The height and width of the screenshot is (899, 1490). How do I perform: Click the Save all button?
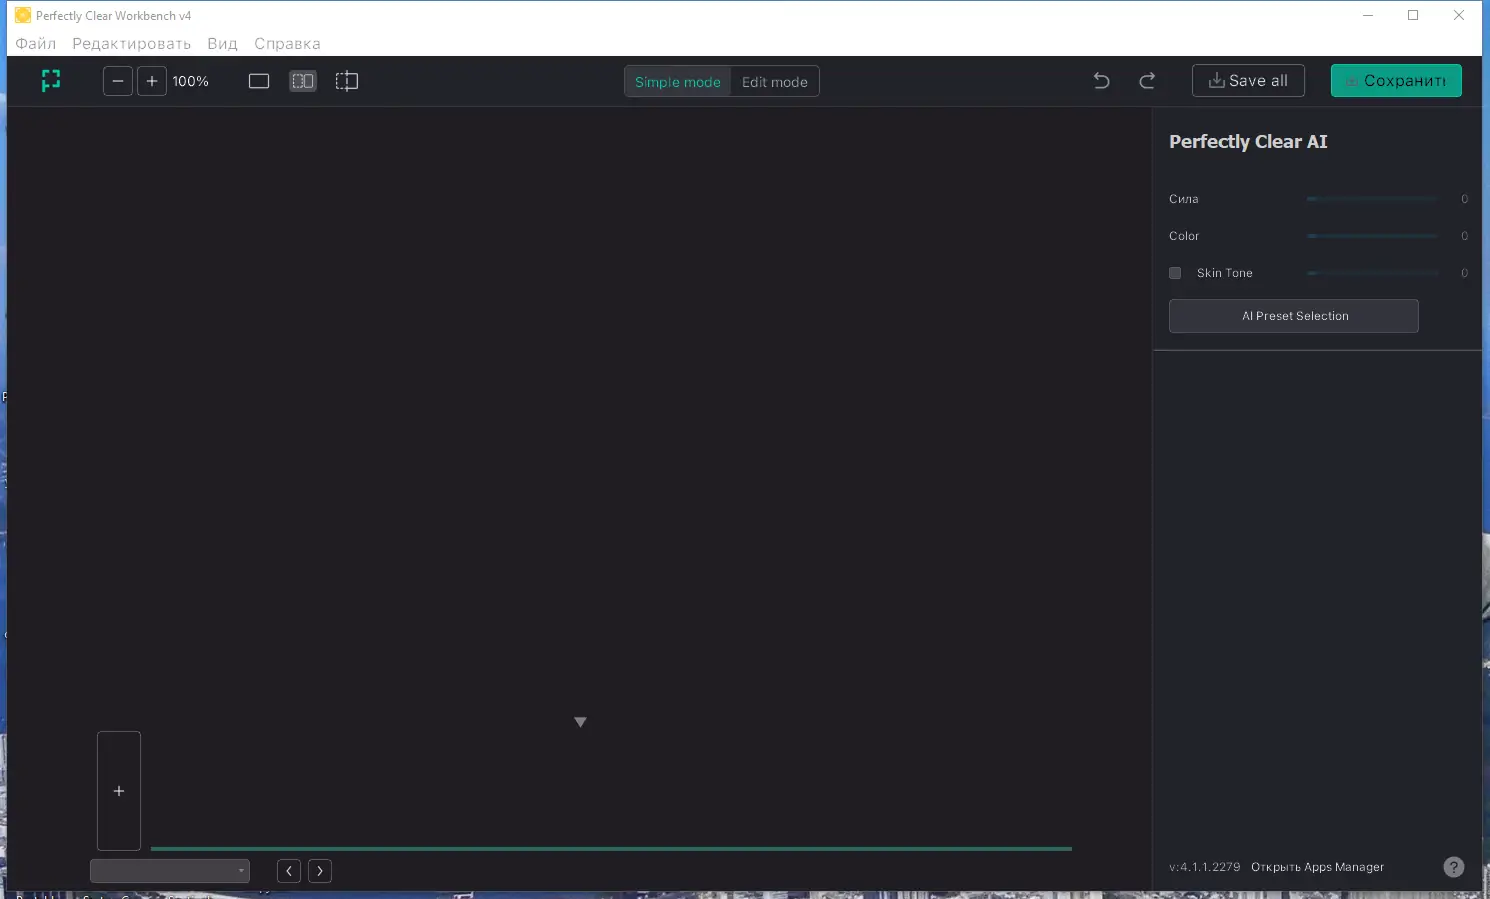1248,81
